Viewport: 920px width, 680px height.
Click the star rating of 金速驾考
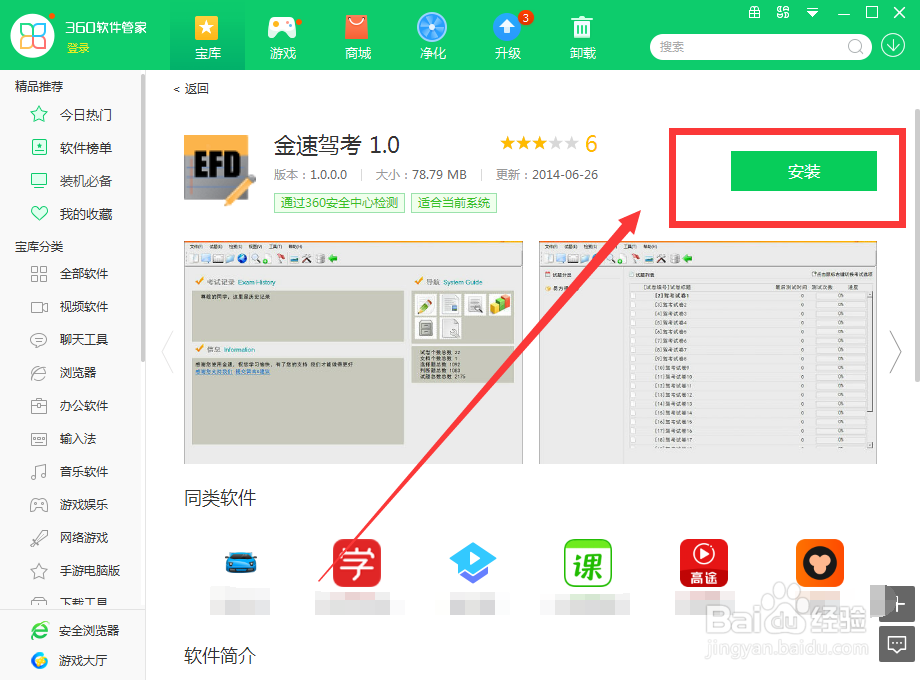pos(539,143)
